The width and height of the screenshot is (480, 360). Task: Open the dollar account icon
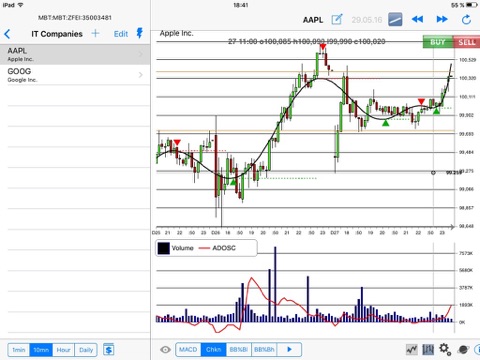[109, 350]
